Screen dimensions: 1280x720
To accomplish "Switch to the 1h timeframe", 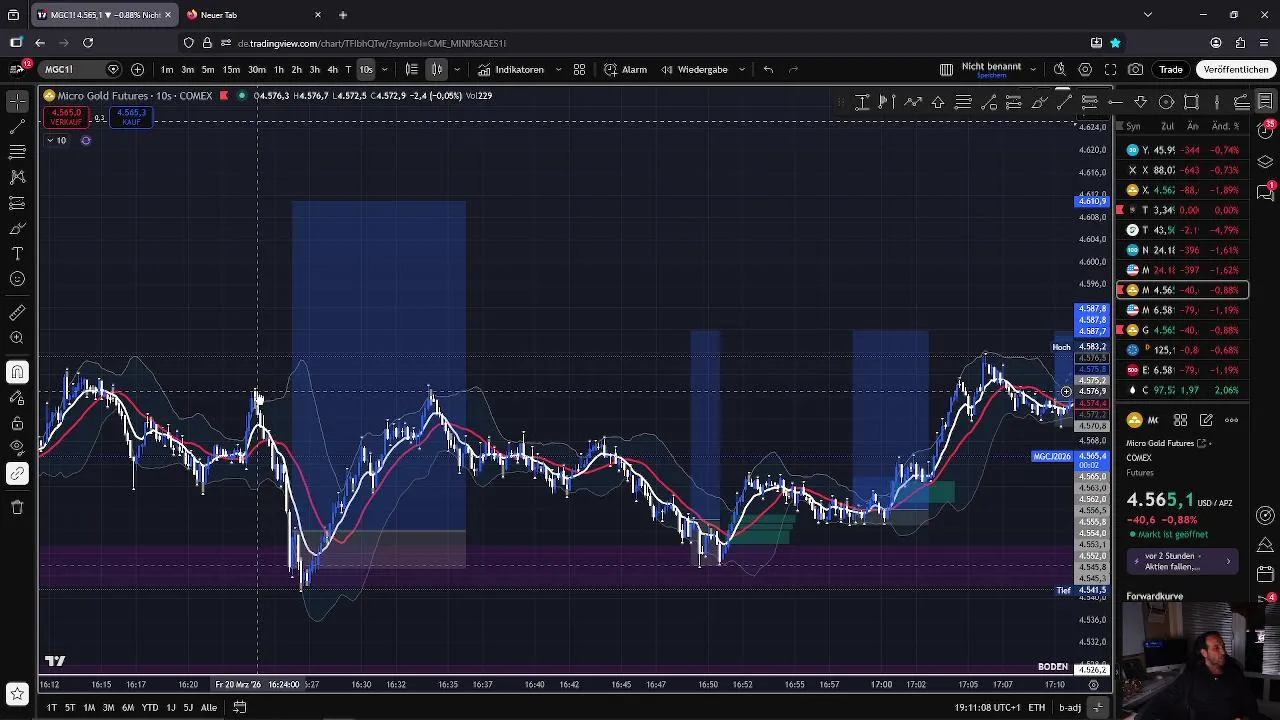I will click(x=279, y=69).
